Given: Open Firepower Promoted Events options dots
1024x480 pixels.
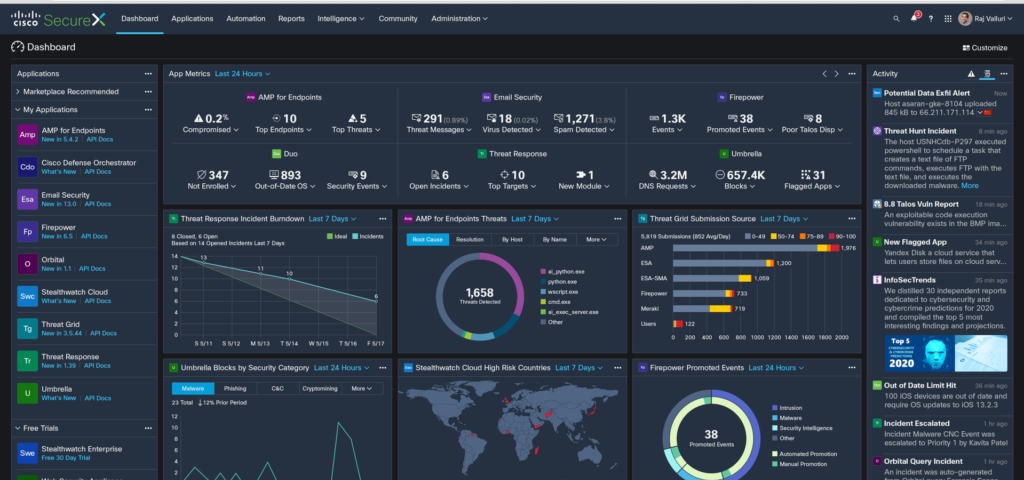Looking at the screenshot, I should coord(852,368).
